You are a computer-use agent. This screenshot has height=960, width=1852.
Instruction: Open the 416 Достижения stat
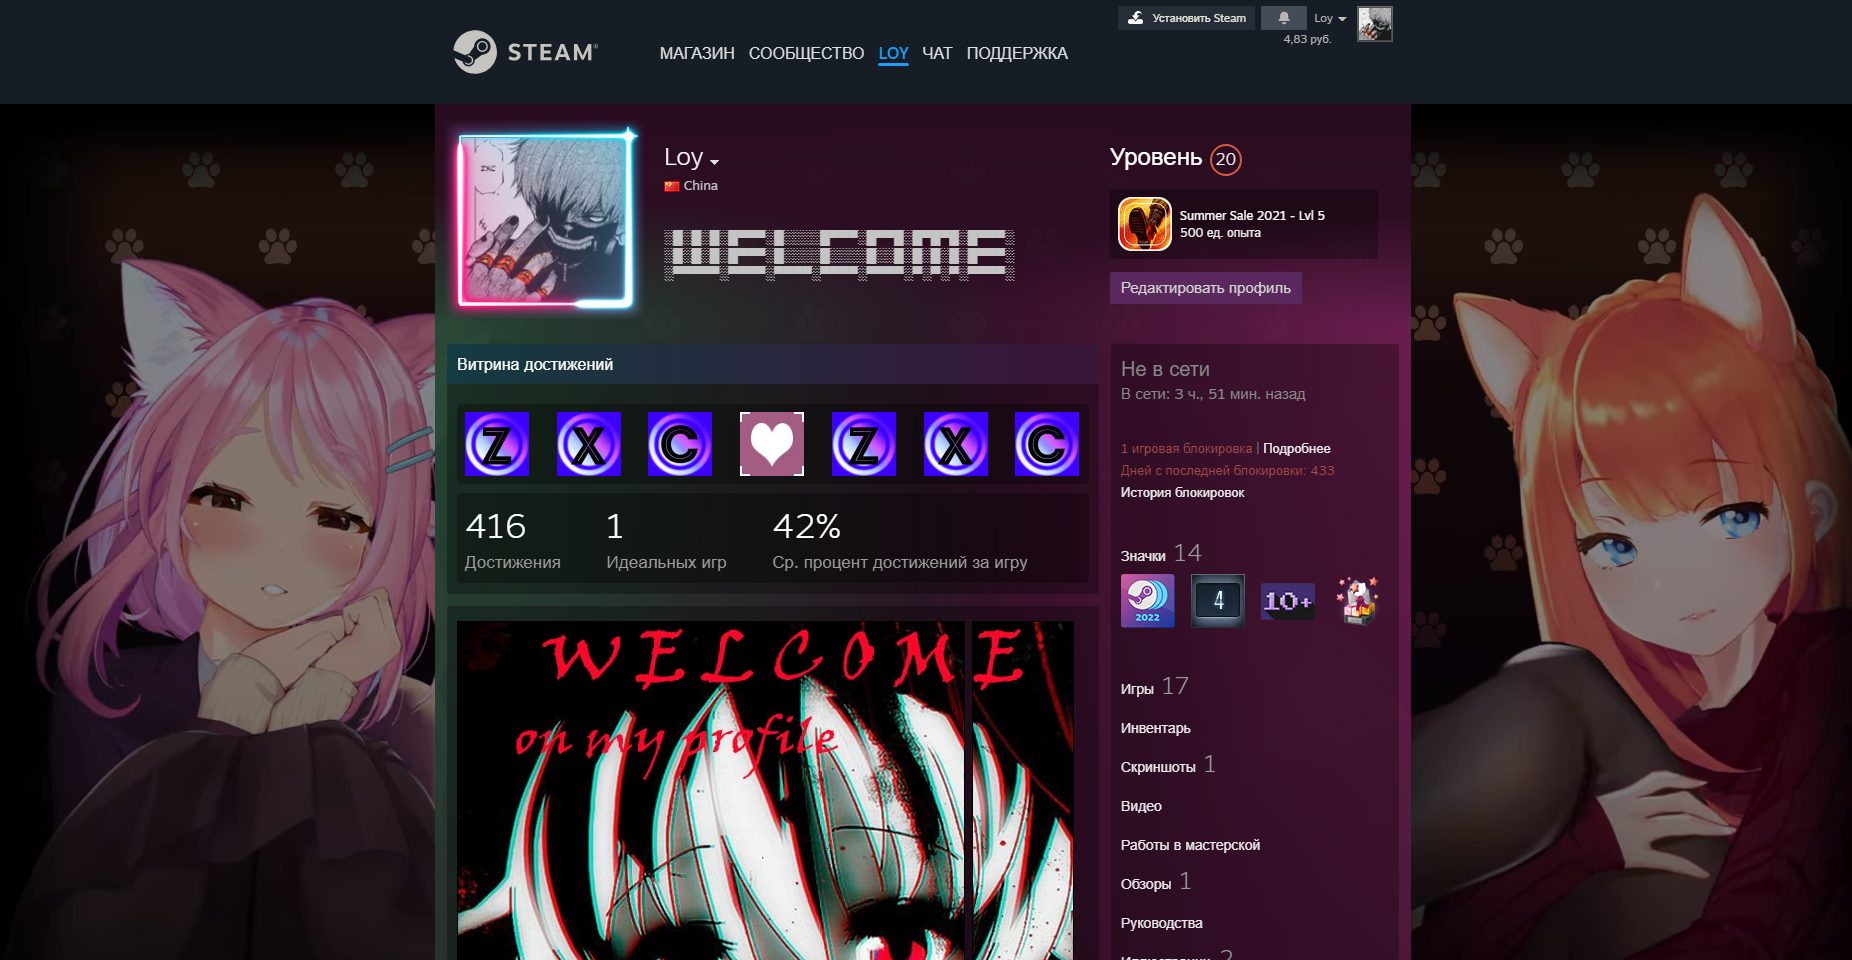click(x=513, y=541)
